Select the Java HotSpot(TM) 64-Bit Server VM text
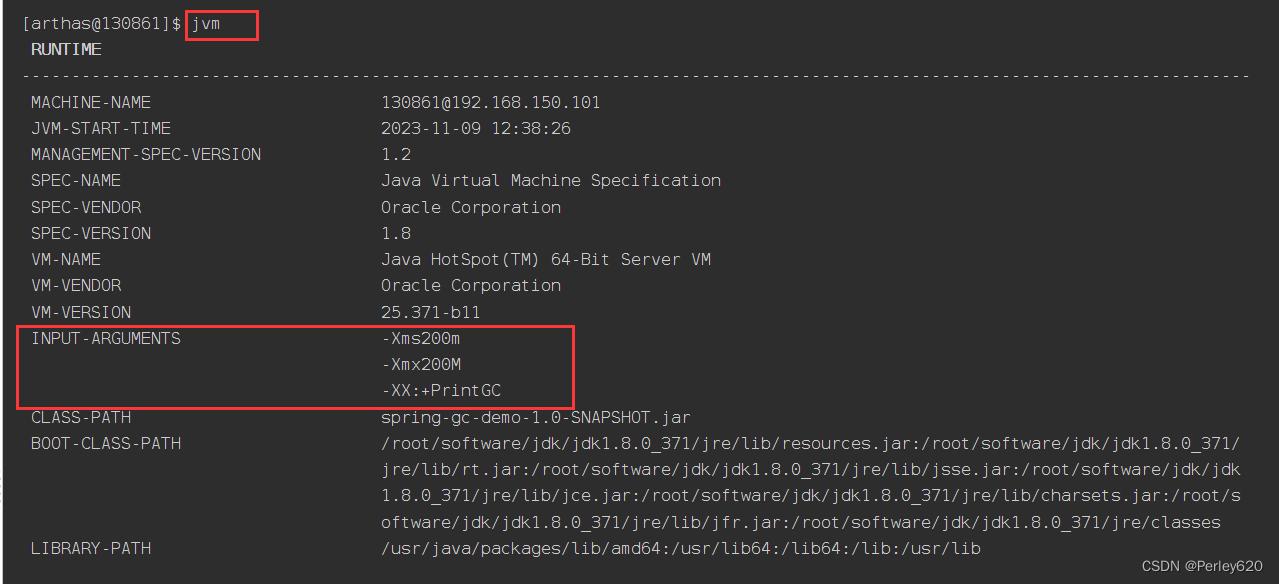The width and height of the screenshot is (1279, 584). click(x=546, y=259)
